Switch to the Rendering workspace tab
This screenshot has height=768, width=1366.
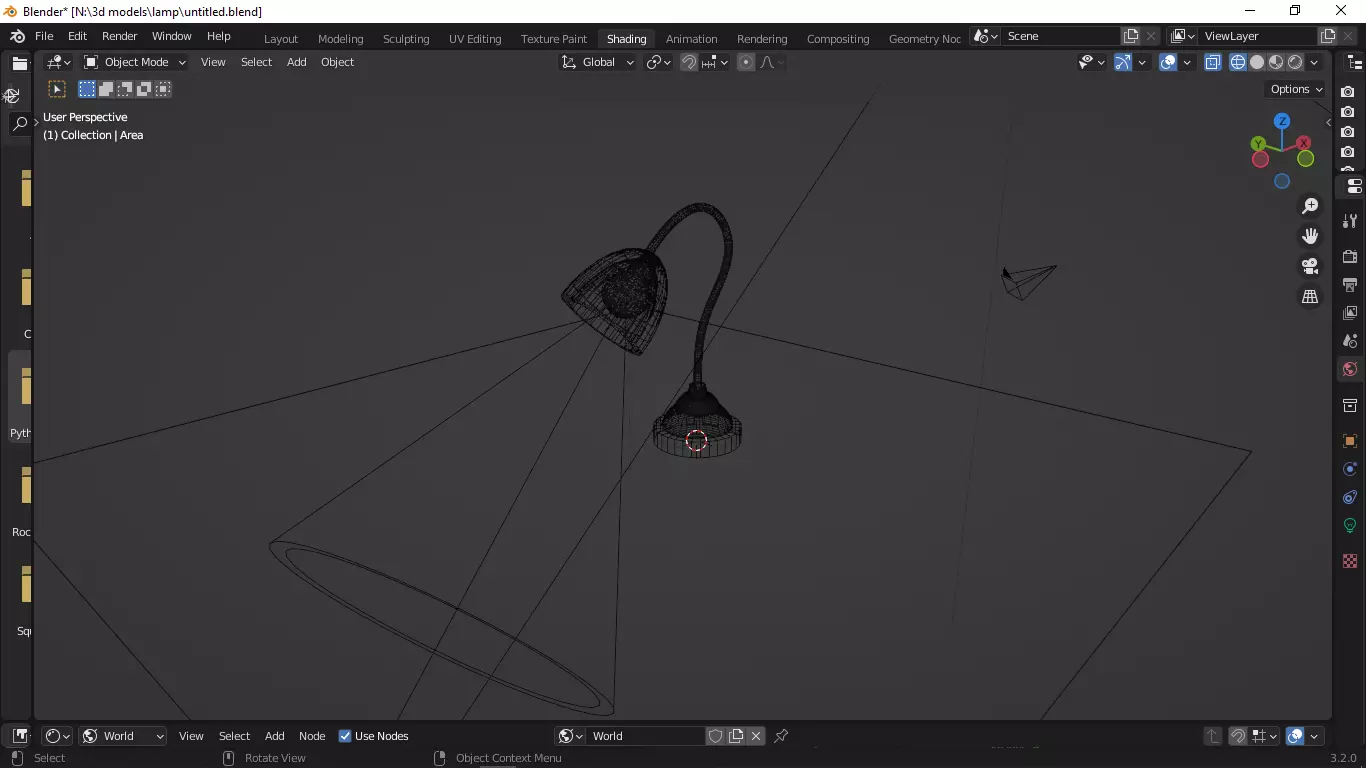[762, 39]
